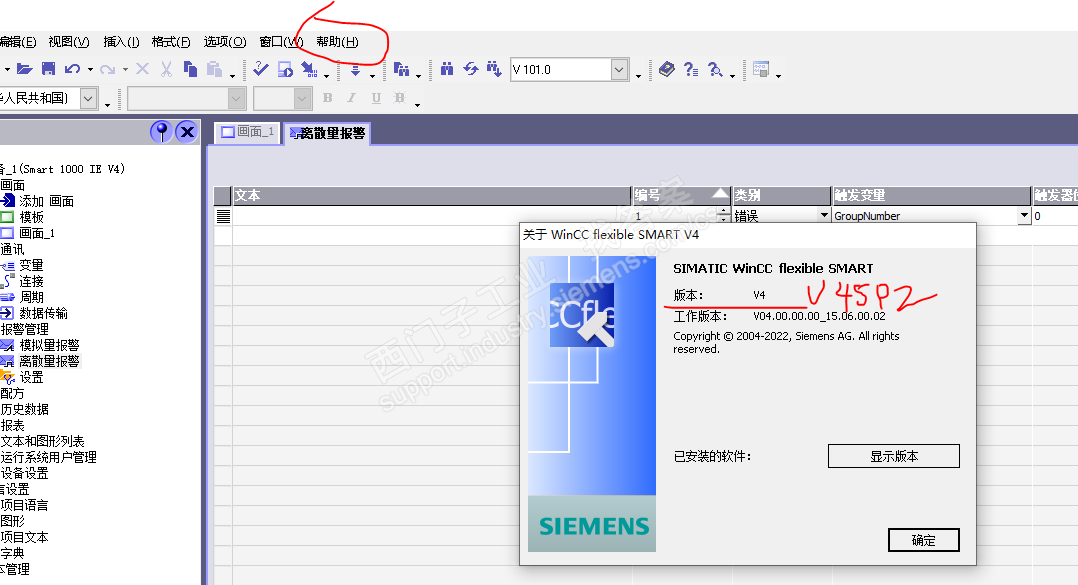
Task: Select 模拟量报警 in project tree
Action: (49, 345)
